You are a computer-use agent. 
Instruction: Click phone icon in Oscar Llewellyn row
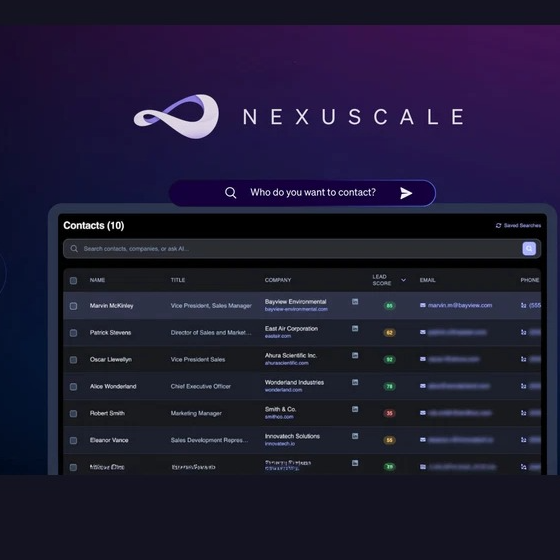523,359
